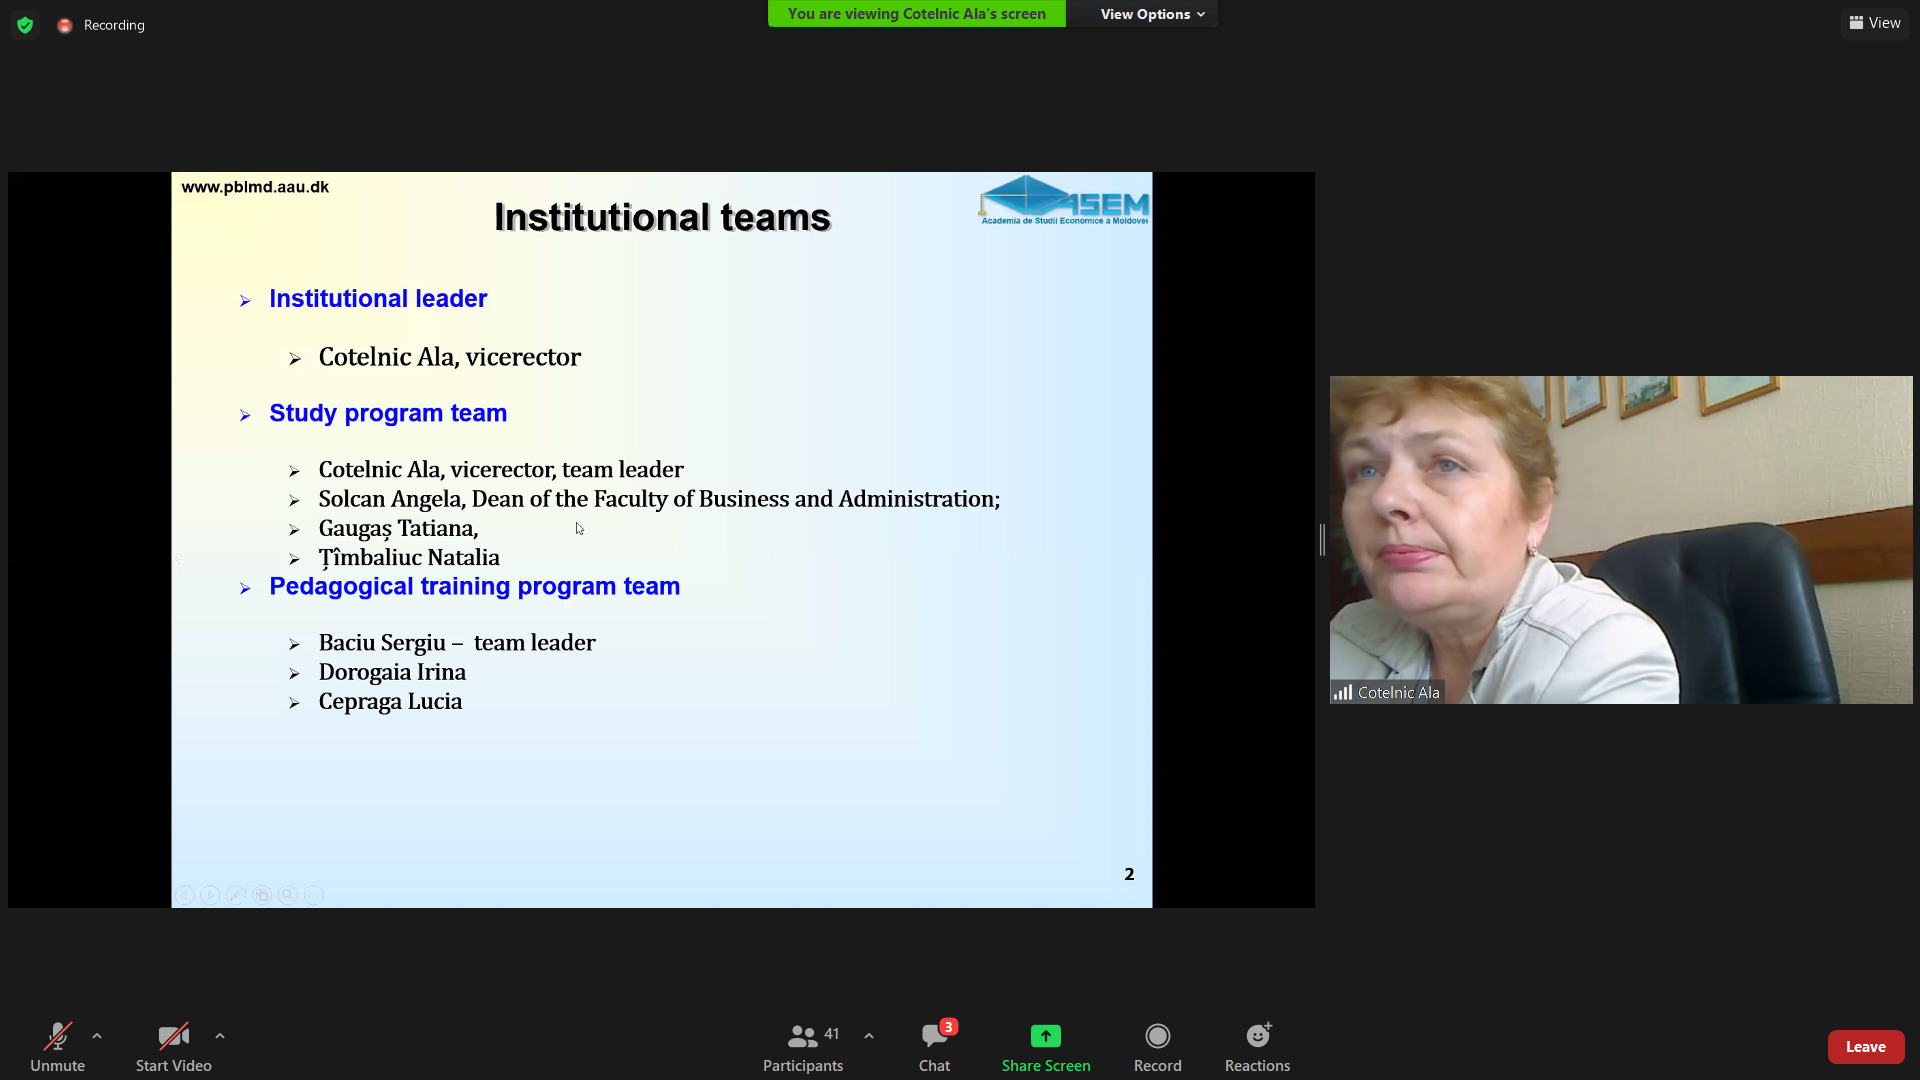Select Cotelnic Ala's video thumbnail
Screen dimensions: 1920x1080
tap(1621, 540)
